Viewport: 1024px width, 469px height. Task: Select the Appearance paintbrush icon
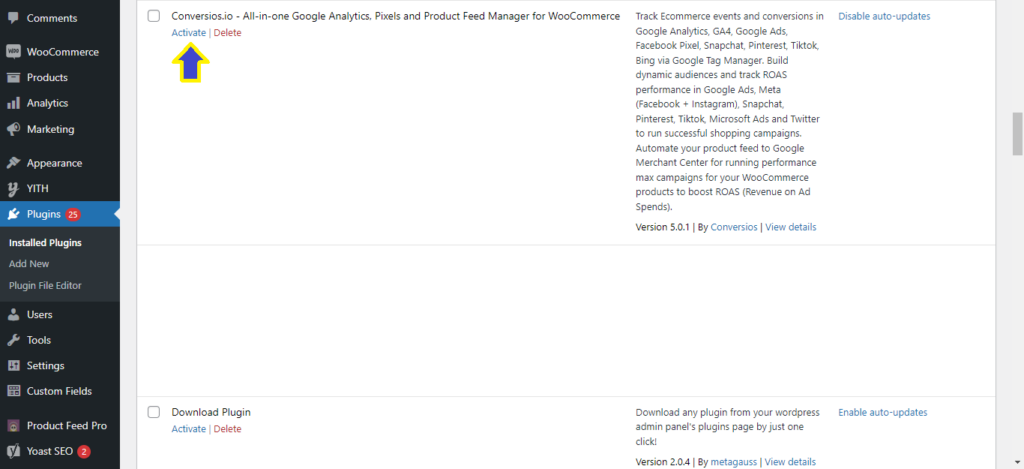click(13, 163)
